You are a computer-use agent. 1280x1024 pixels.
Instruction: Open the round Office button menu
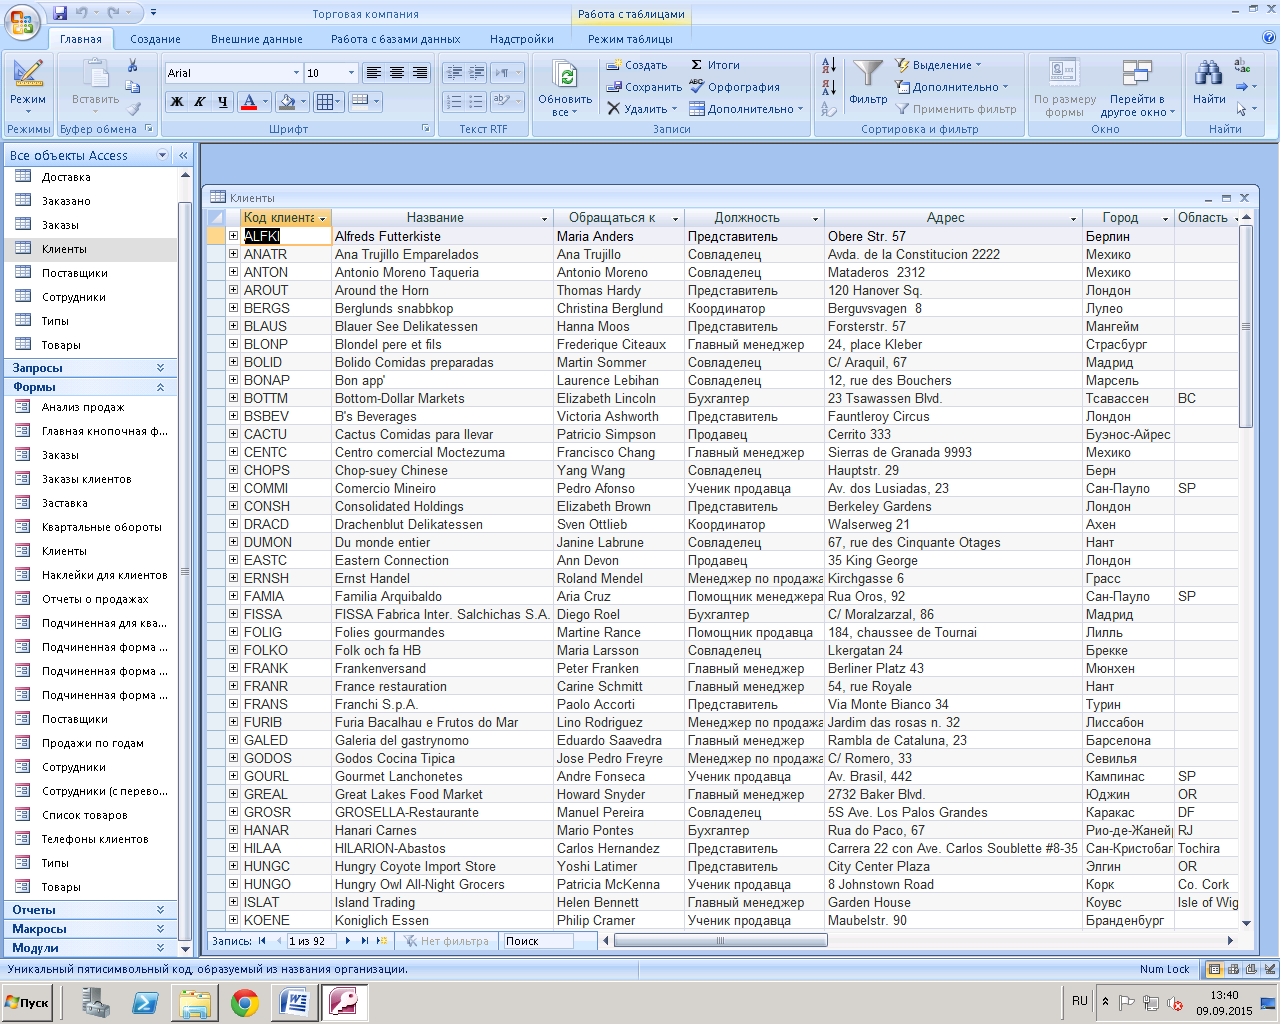coord(22,24)
